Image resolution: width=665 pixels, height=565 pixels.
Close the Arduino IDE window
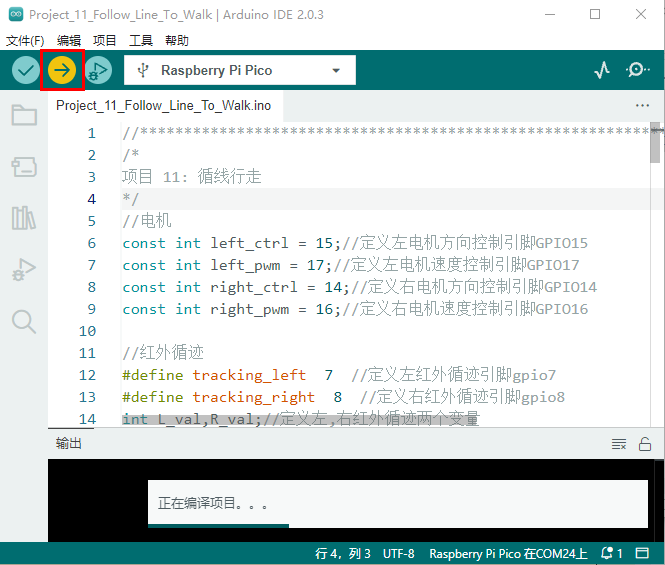(x=641, y=14)
